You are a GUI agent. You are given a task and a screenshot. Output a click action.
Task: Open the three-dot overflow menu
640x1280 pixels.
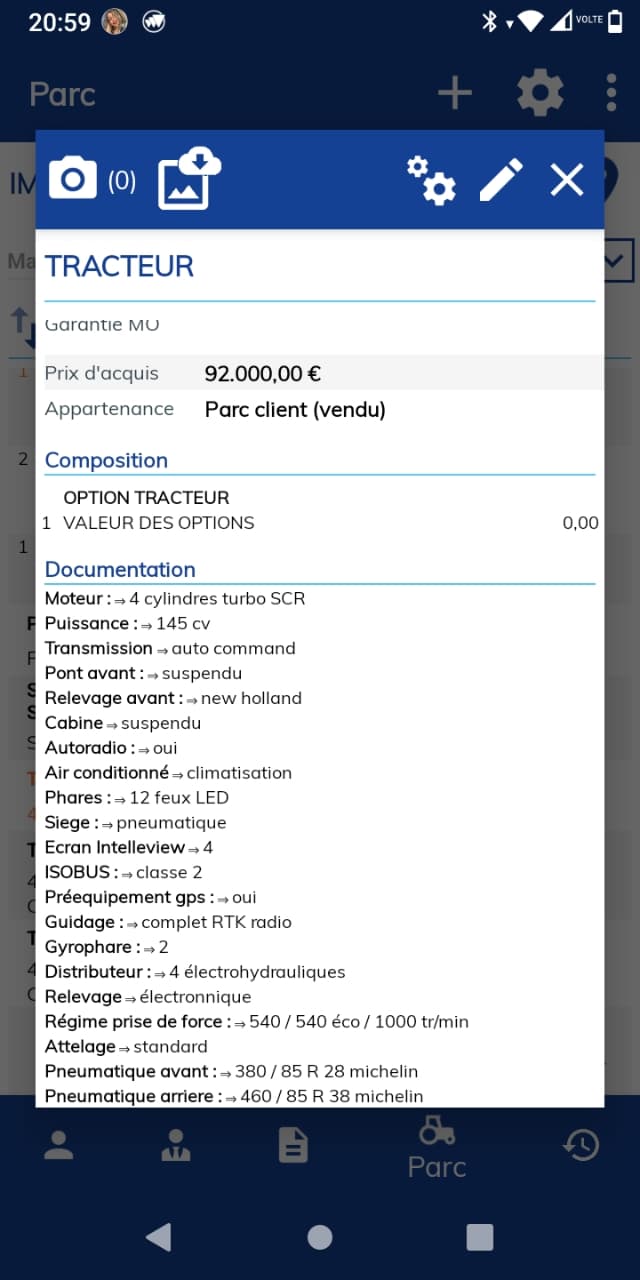coord(611,93)
